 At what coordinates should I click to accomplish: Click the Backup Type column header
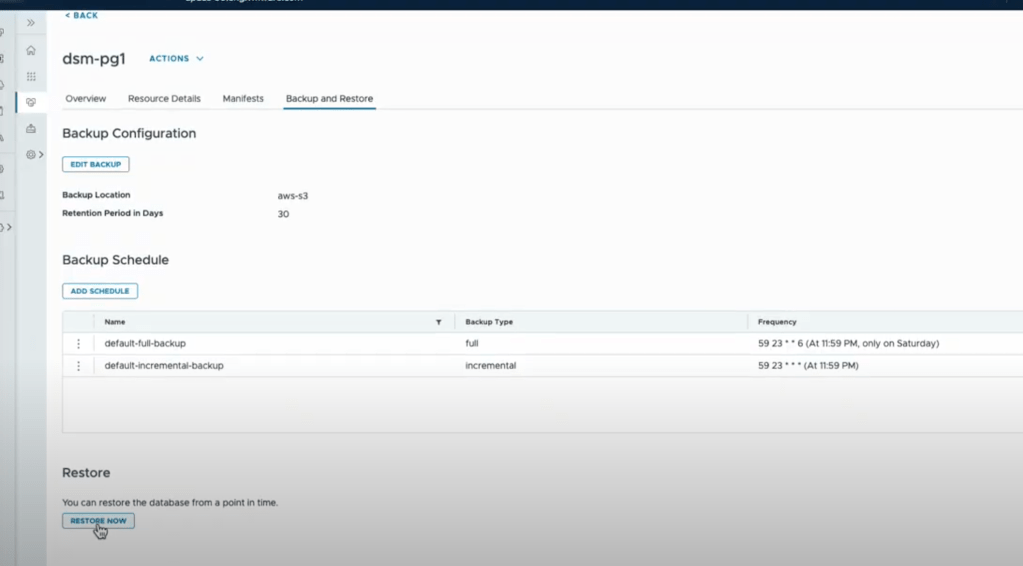pyautogui.click(x=489, y=322)
